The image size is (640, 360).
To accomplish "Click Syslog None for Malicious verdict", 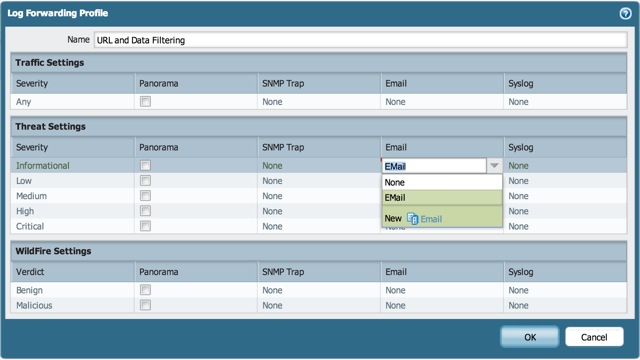I will coord(518,305).
